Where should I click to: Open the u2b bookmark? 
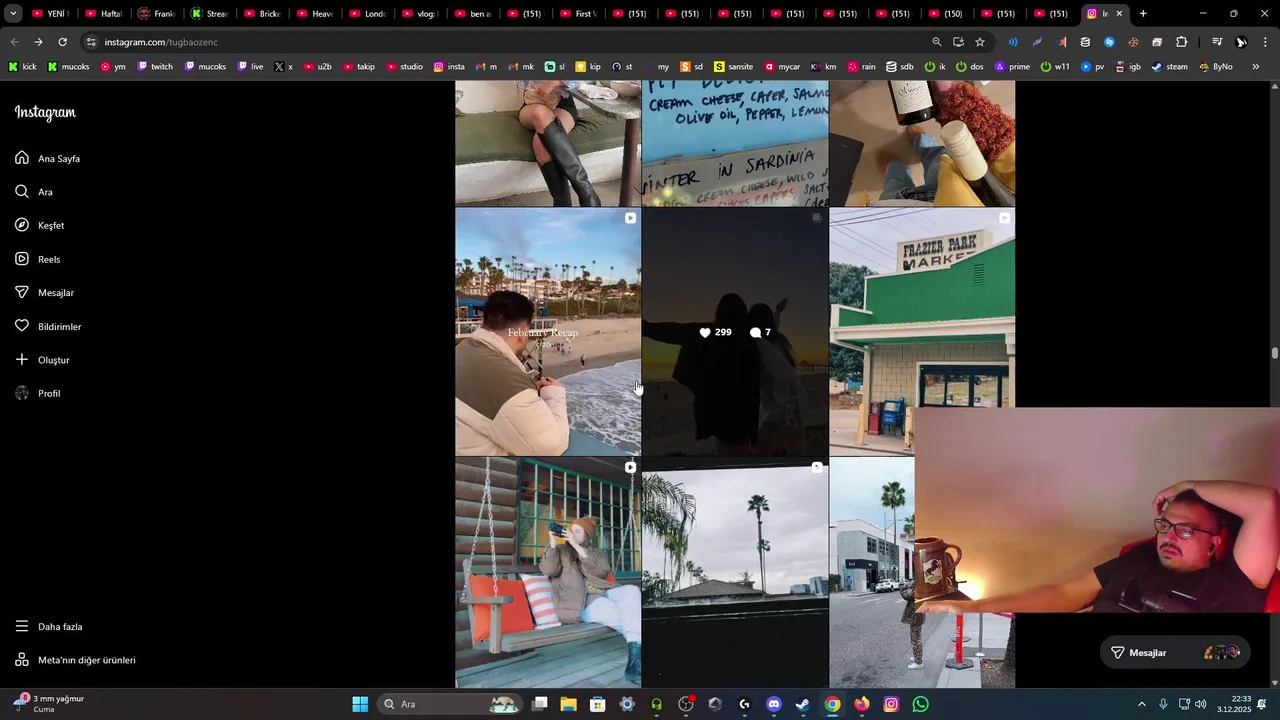point(317,67)
